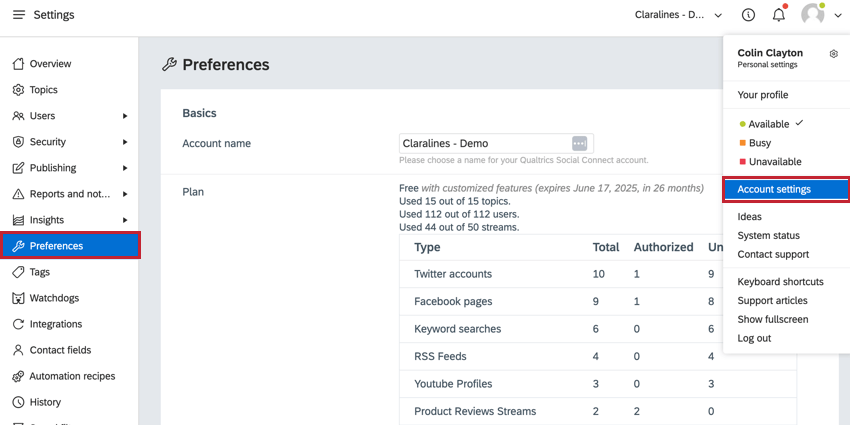Expand the Insights submenu arrow
Screen dimensions: 850x425
pyautogui.click(x=125, y=220)
